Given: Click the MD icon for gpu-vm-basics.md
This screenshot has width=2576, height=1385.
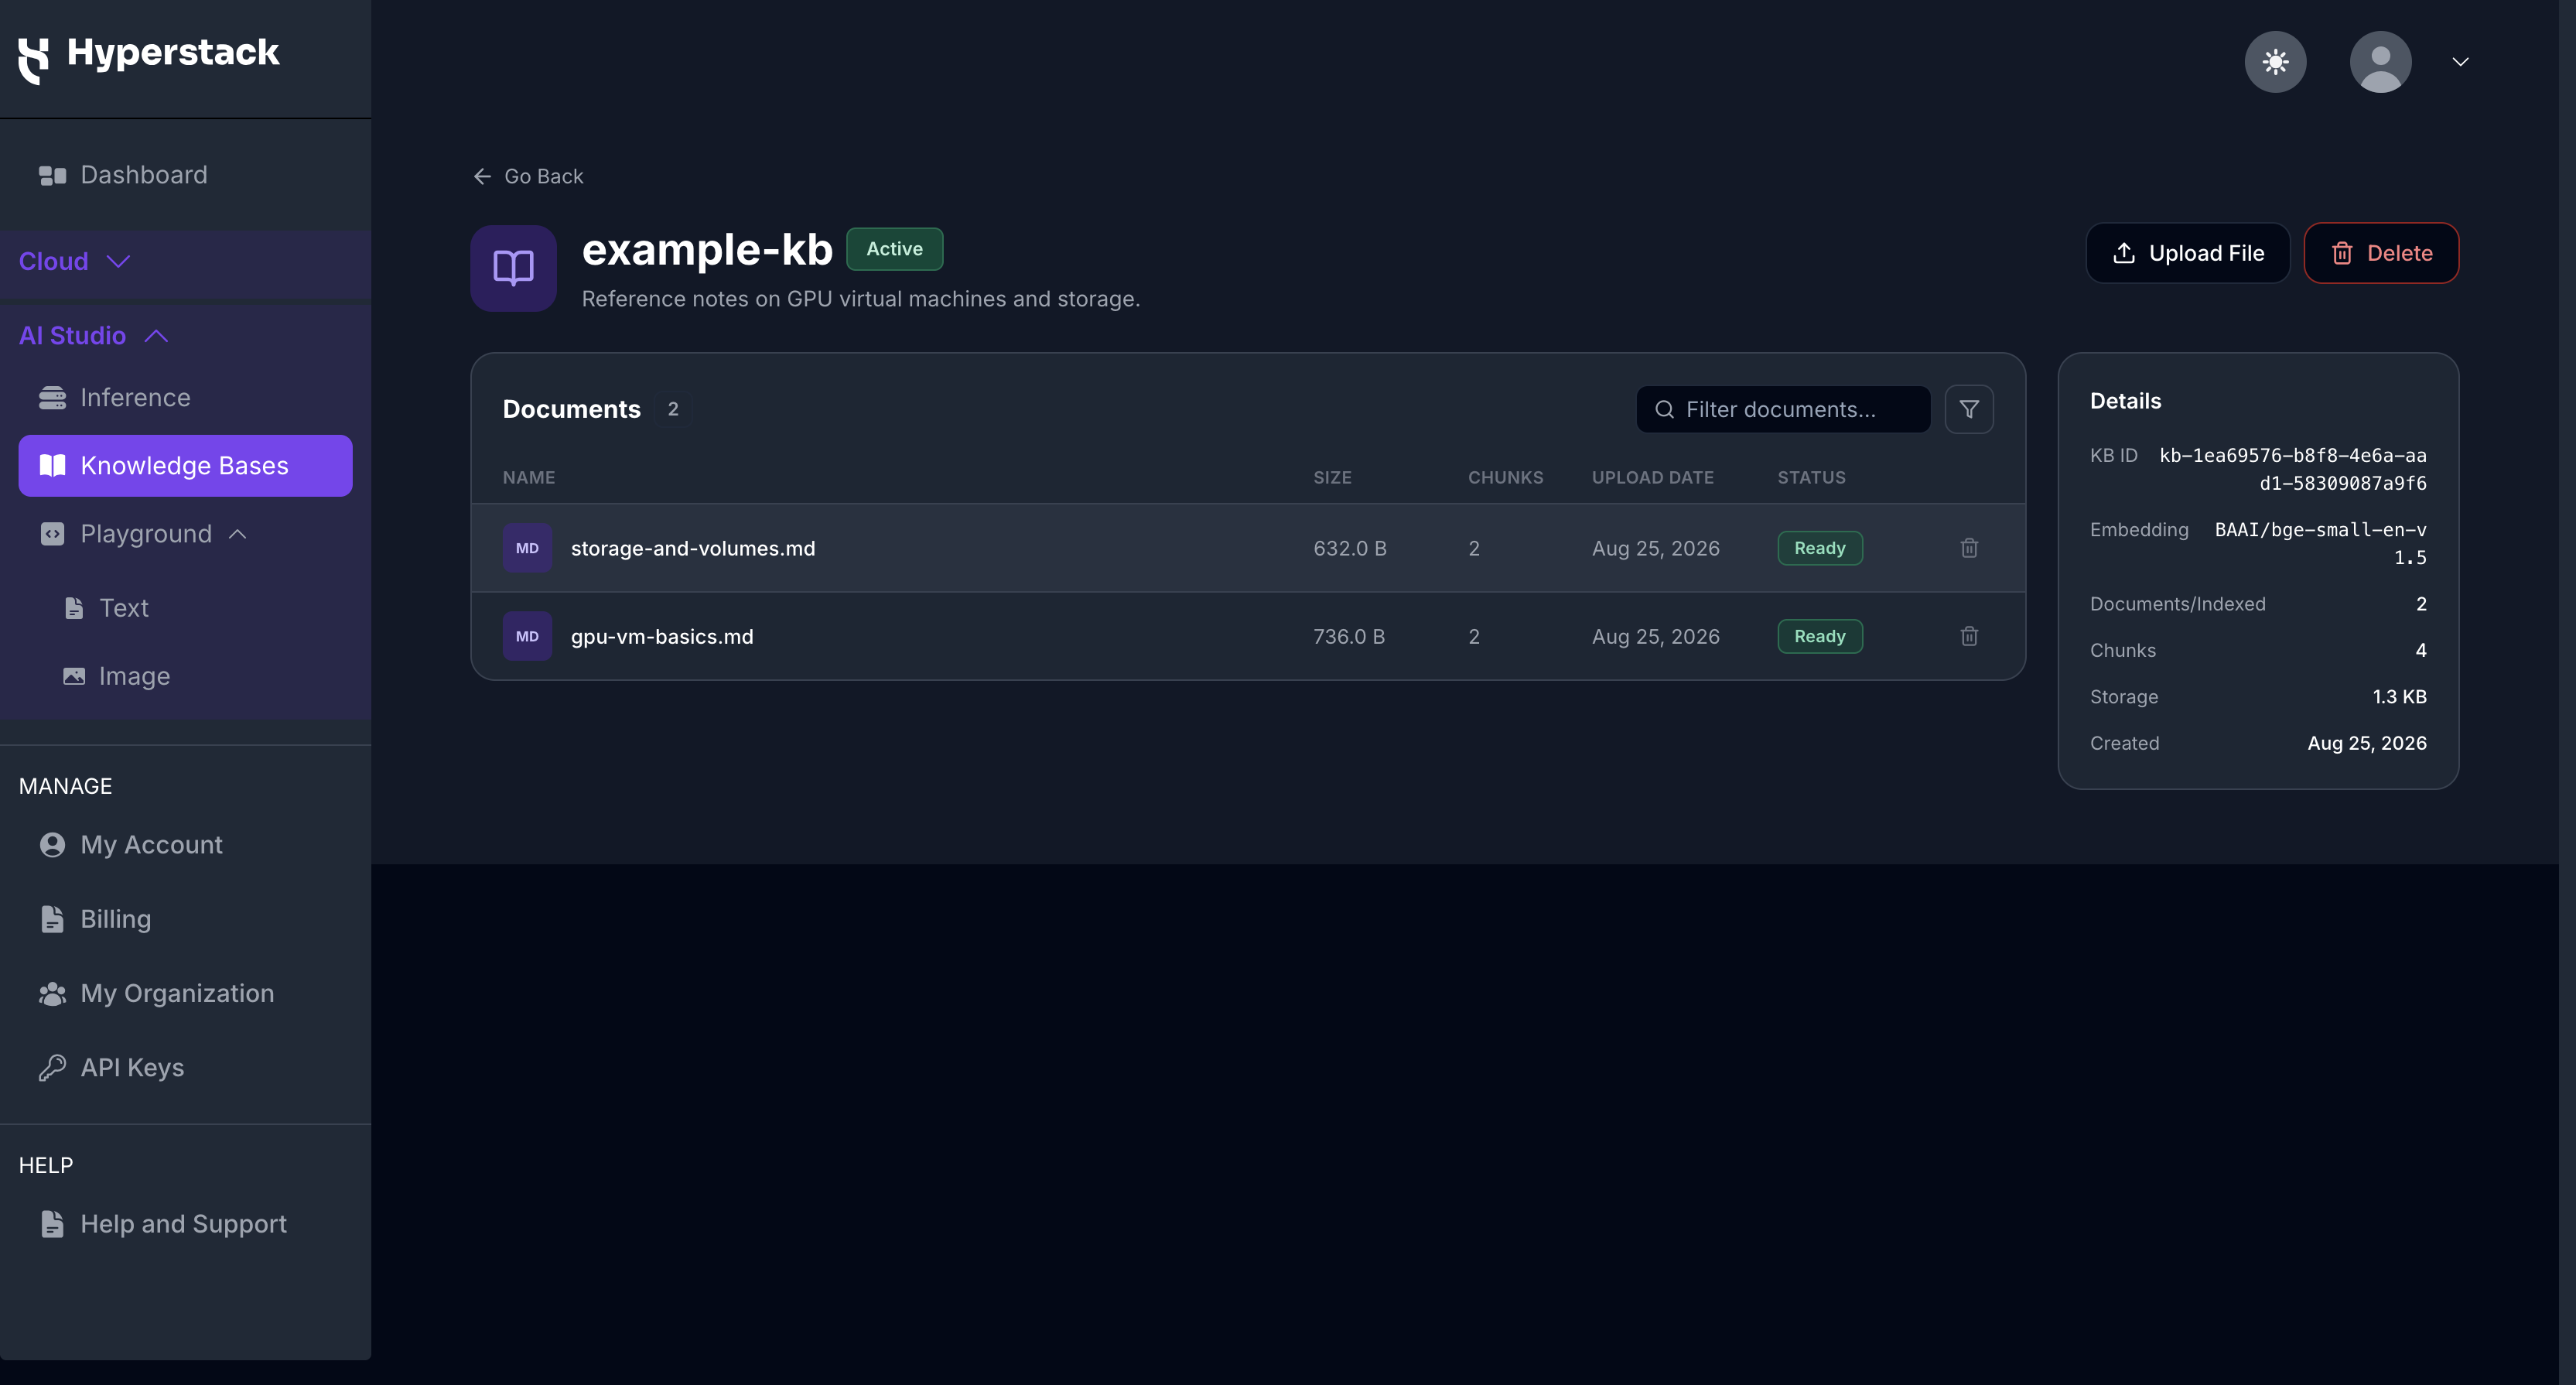Looking at the screenshot, I should click(x=527, y=636).
